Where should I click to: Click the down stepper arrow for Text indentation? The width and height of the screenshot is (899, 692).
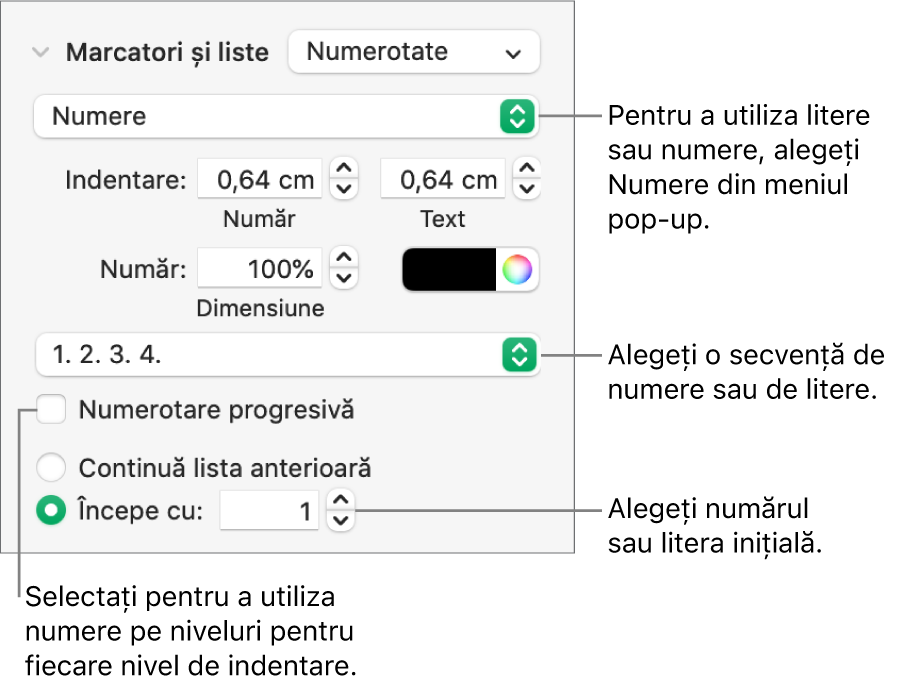[x=527, y=186]
